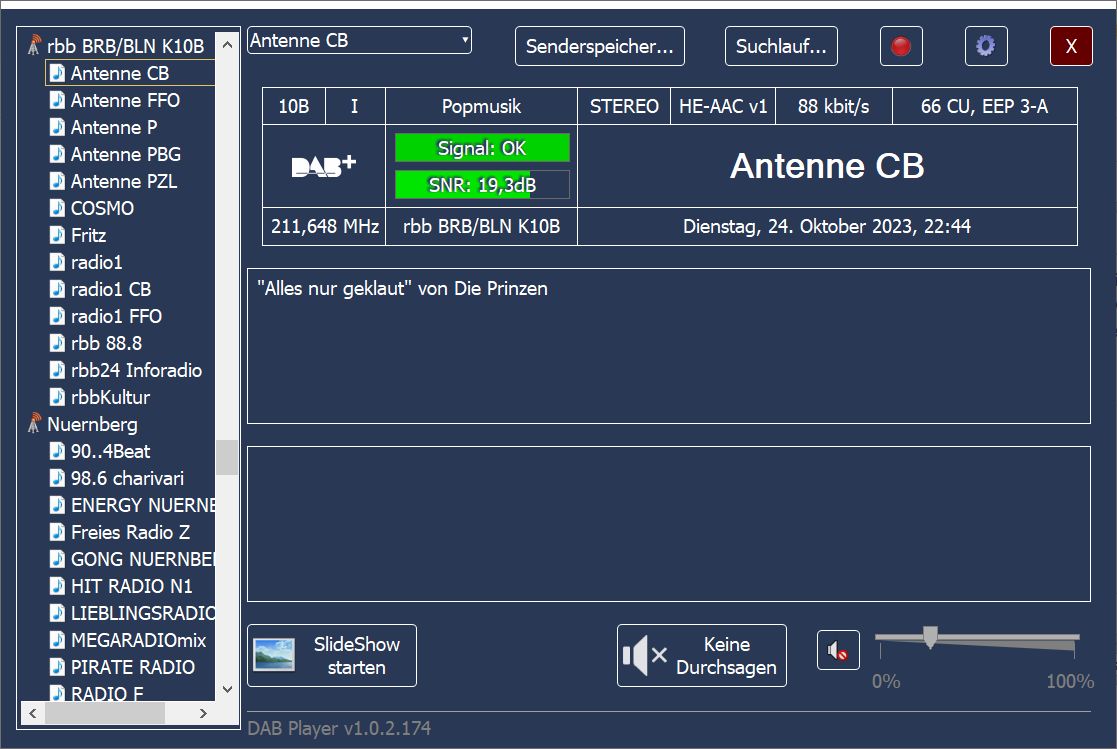Click the ensemble name cell rbb BRB/BLN K10B

[482, 227]
